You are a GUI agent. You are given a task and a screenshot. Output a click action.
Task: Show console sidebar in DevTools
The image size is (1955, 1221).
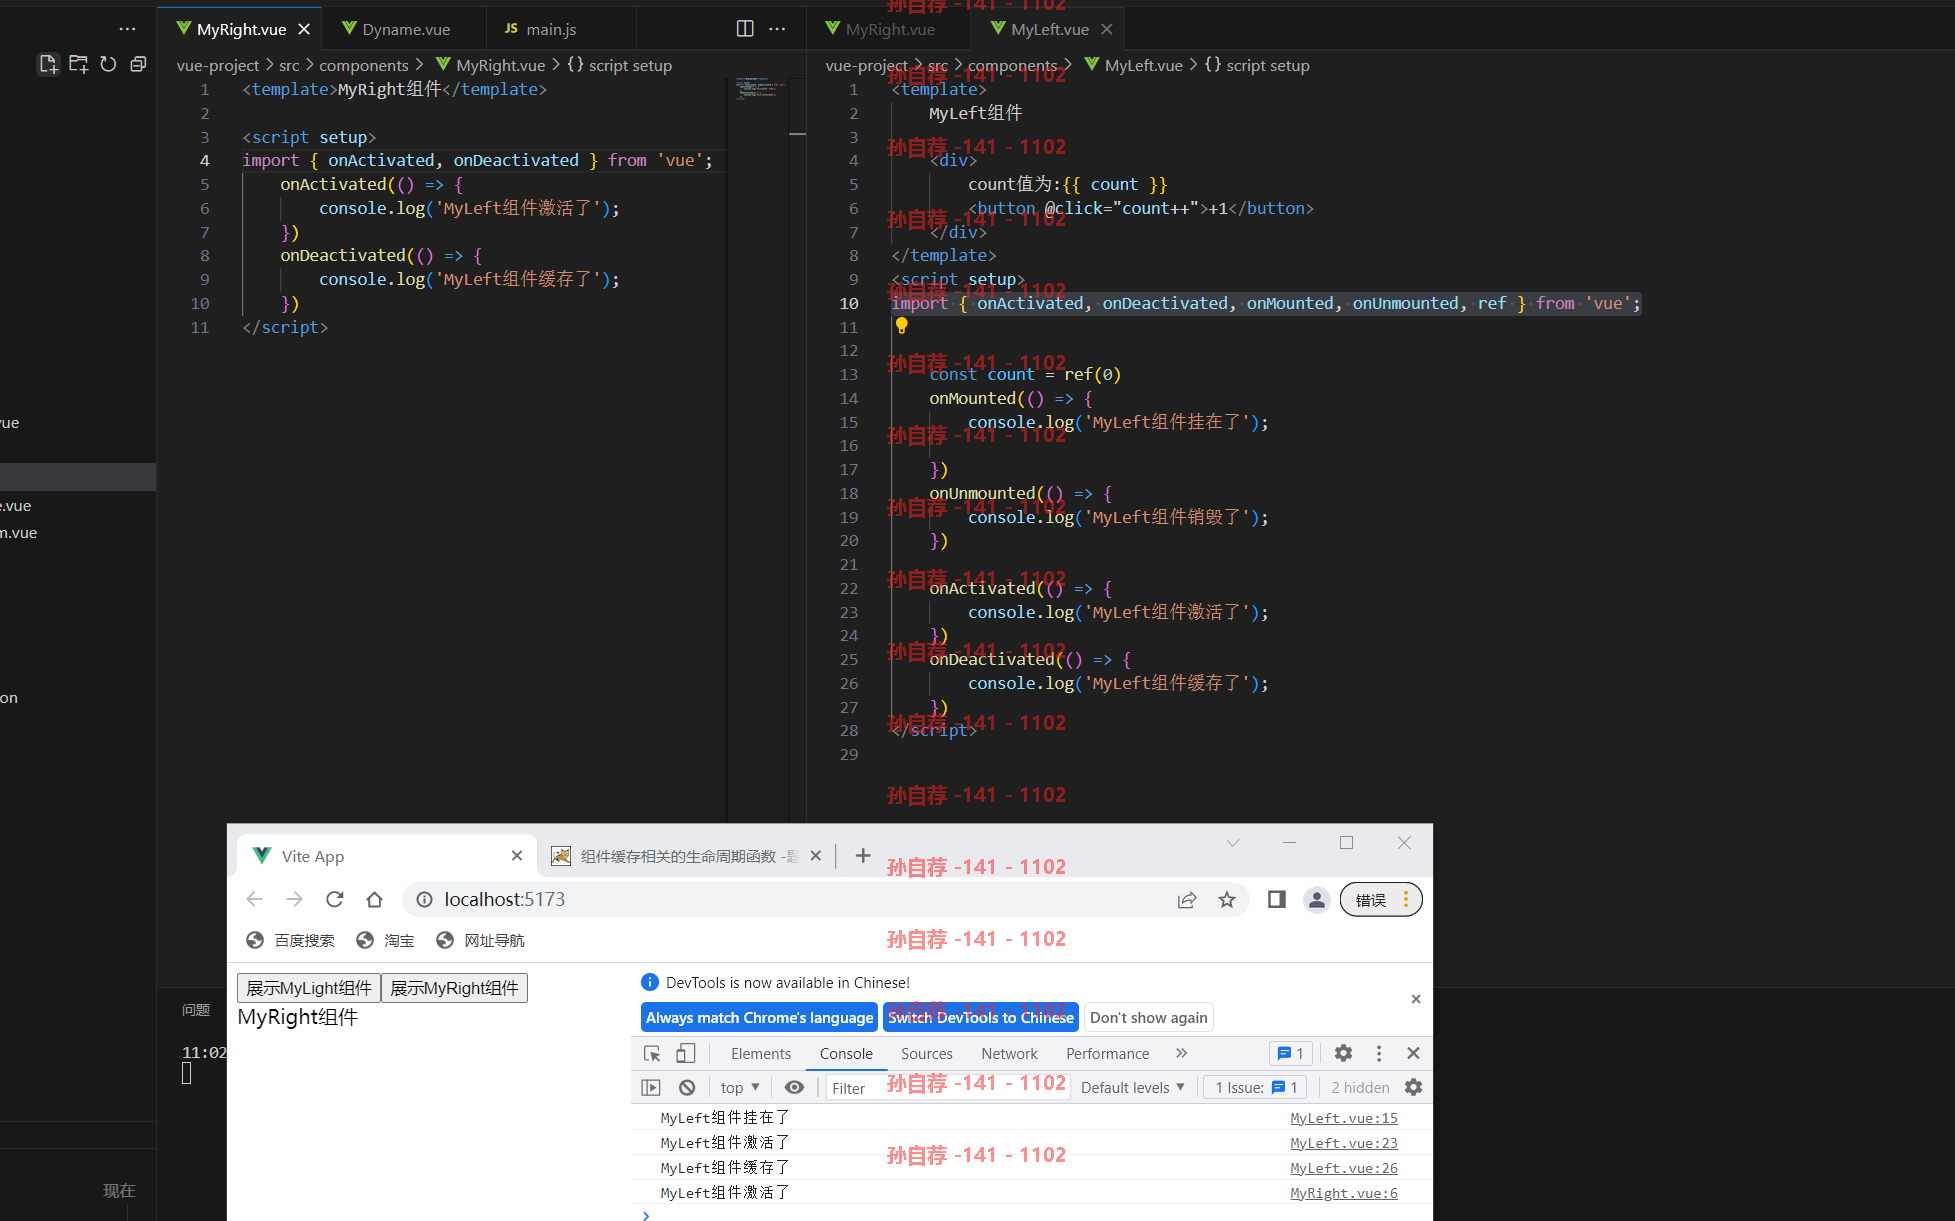click(x=651, y=1087)
